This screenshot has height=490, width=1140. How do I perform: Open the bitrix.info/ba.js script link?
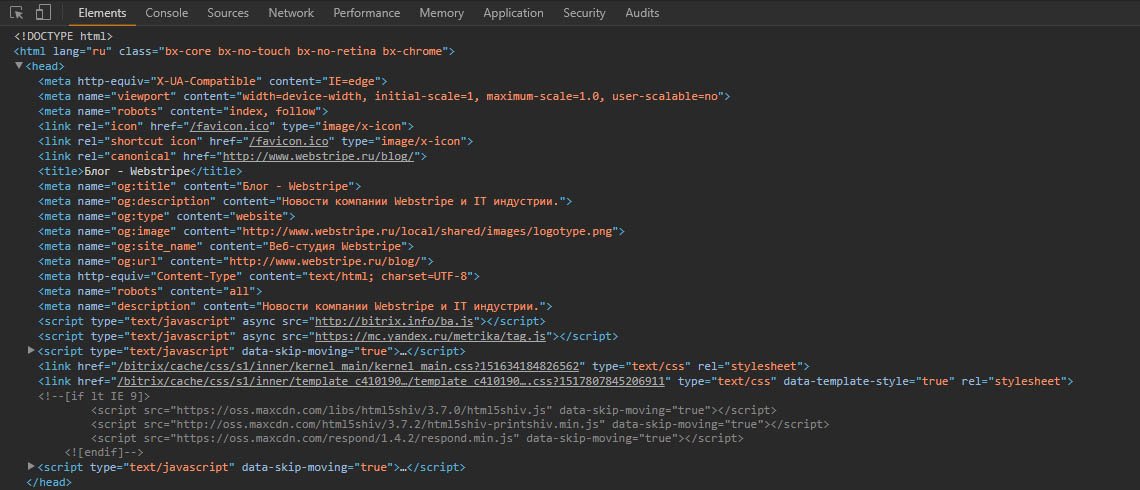click(x=395, y=321)
